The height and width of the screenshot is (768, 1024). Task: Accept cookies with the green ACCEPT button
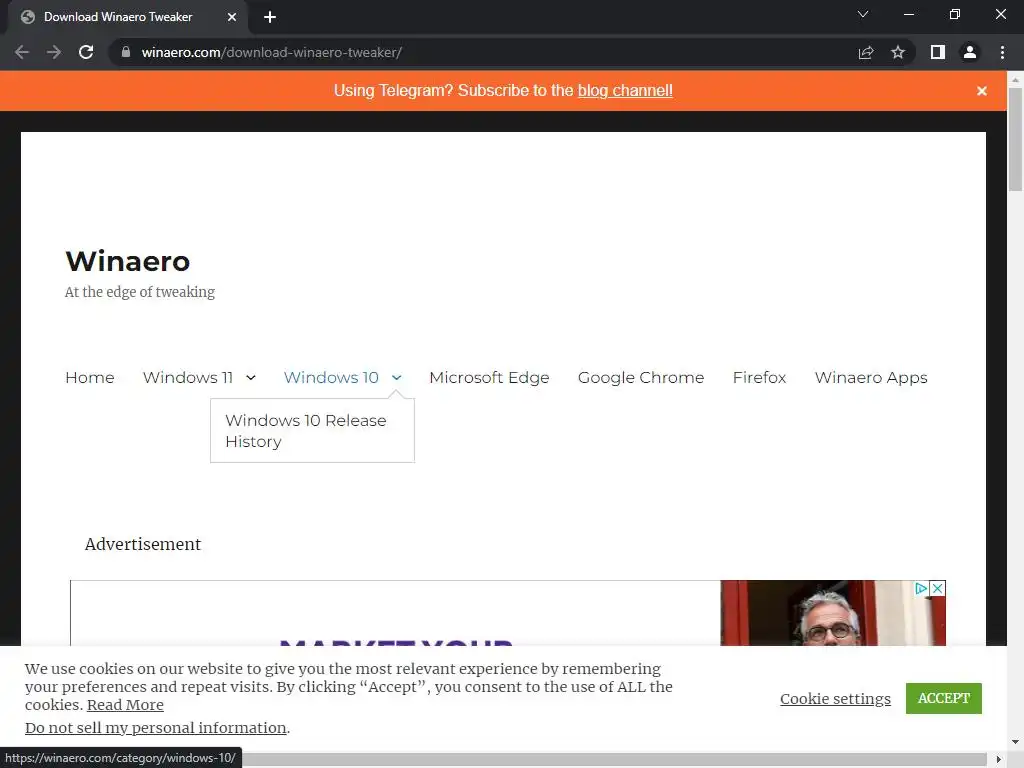click(944, 698)
